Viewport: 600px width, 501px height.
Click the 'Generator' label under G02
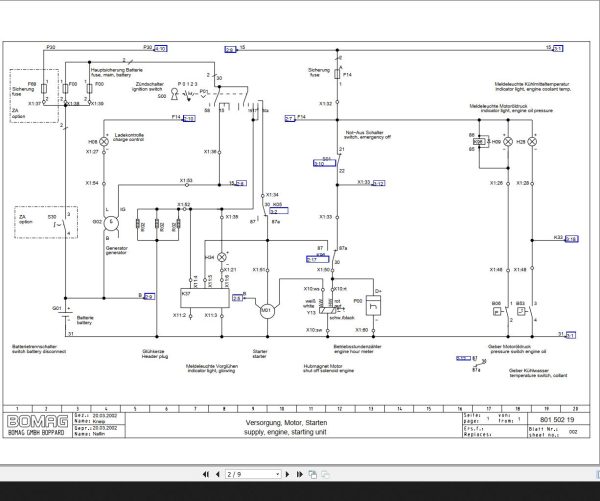(x=116, y=250)
